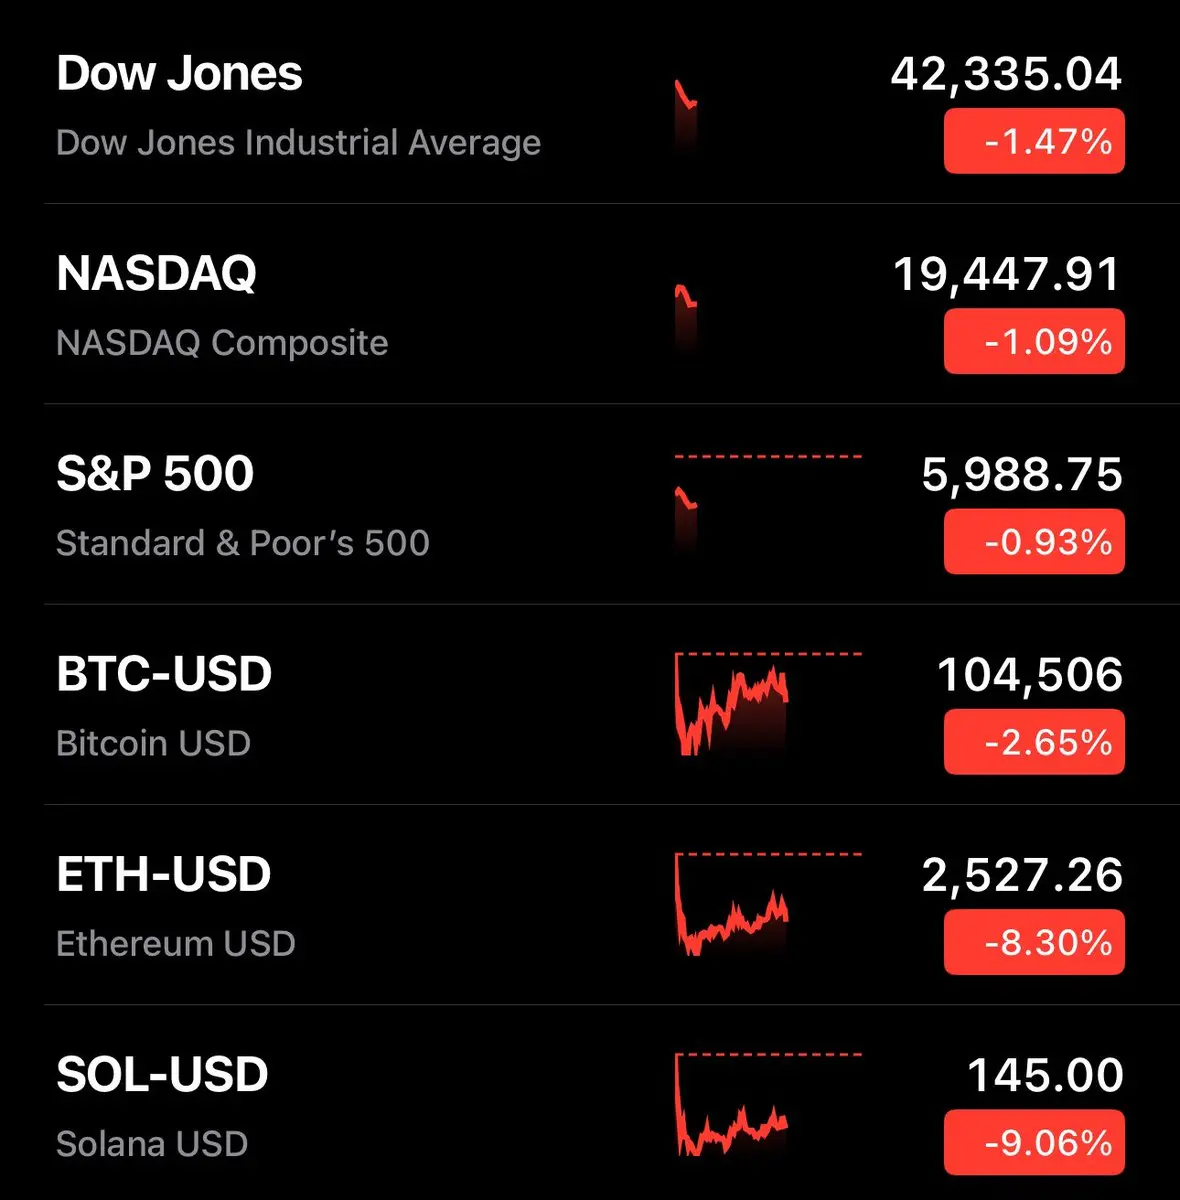The image size is (1180, 1200).
Task: Toggle the NASDAQ -1.09% change badge
Action: click(x=1034, y=342)
